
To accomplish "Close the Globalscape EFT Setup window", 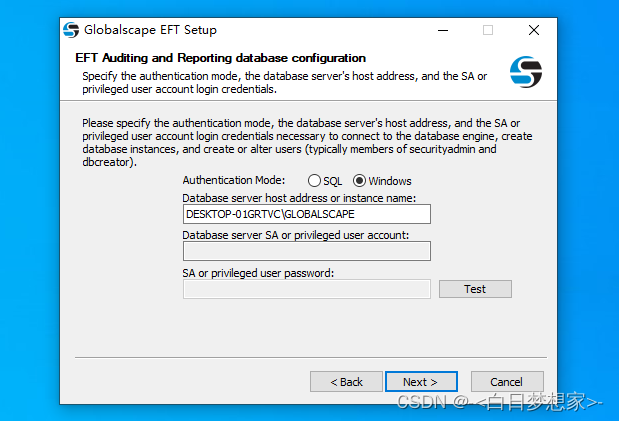I will tap(534, 30).
